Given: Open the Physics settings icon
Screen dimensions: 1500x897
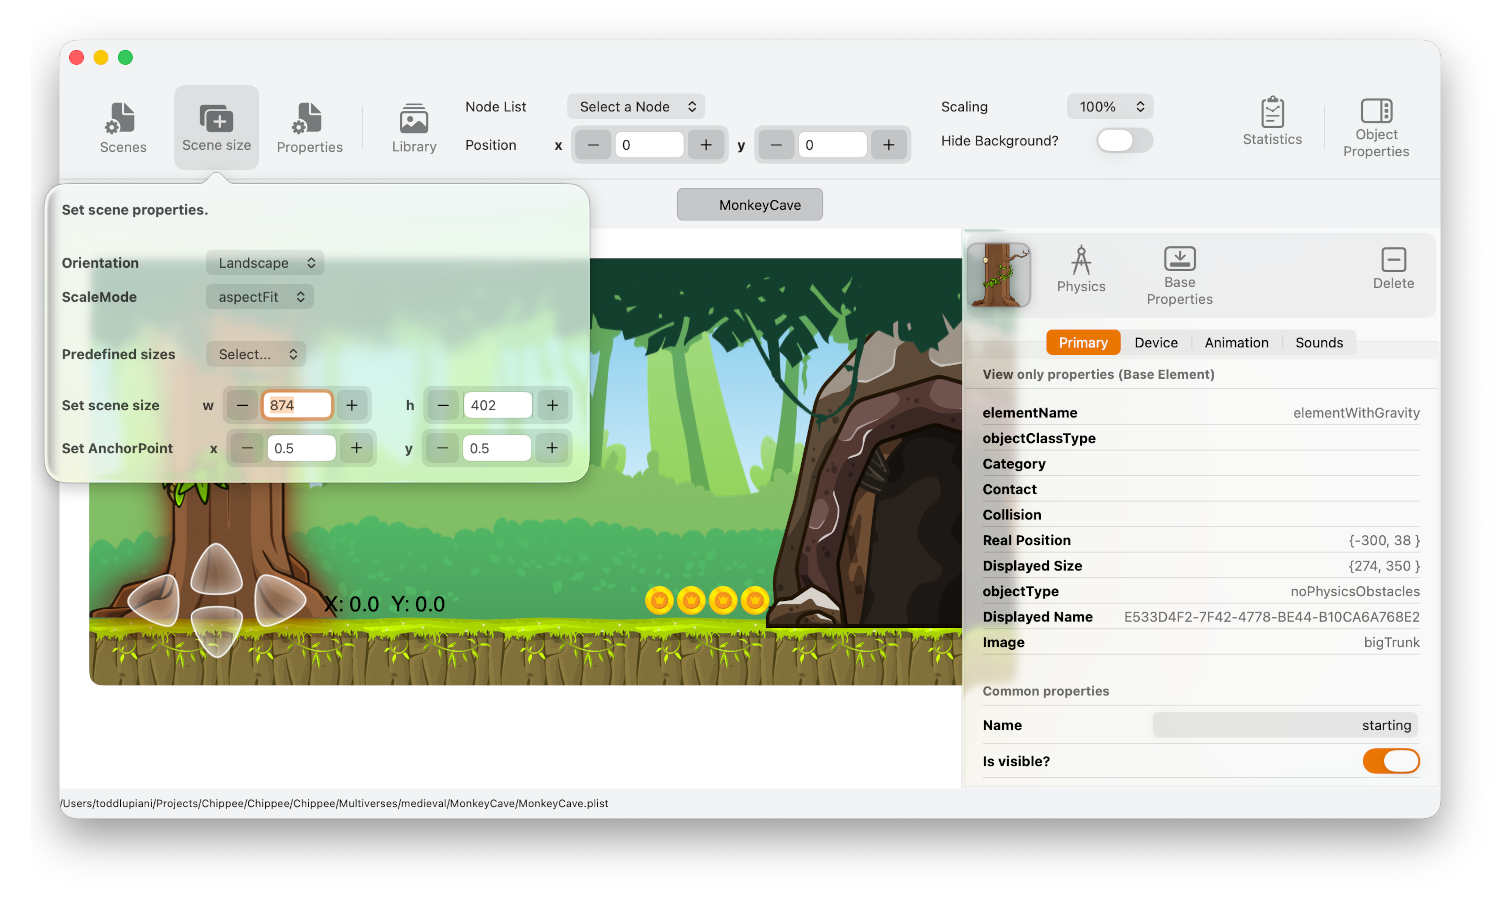Looking at the screenshot, I should tap(1081, 269).
